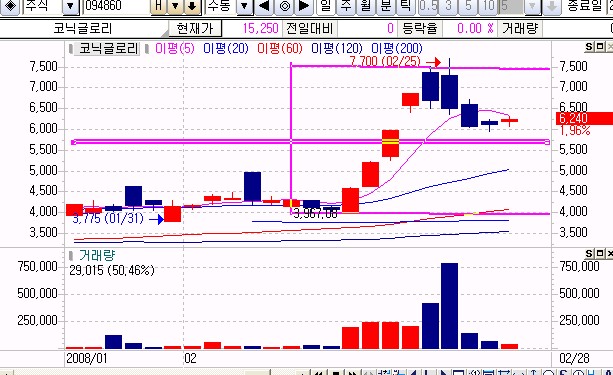The width and height of the screenshot is (613, 375).
Task: Open the 수동 mode dropdown
Action: point(244,6)
